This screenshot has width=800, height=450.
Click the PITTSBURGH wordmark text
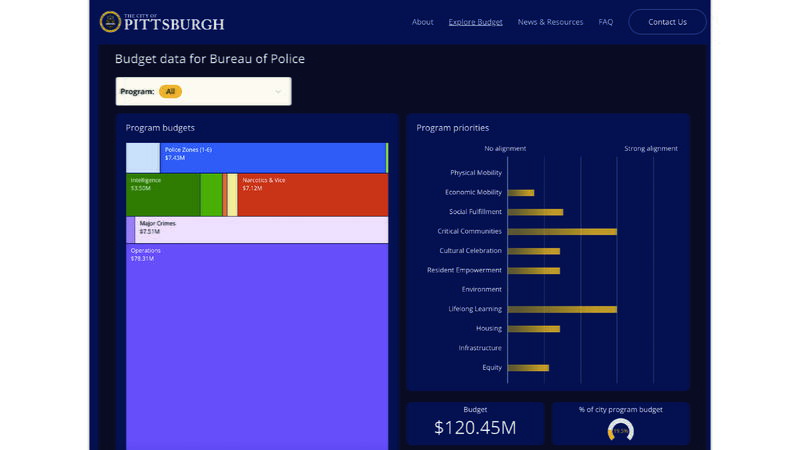[174, 24]
